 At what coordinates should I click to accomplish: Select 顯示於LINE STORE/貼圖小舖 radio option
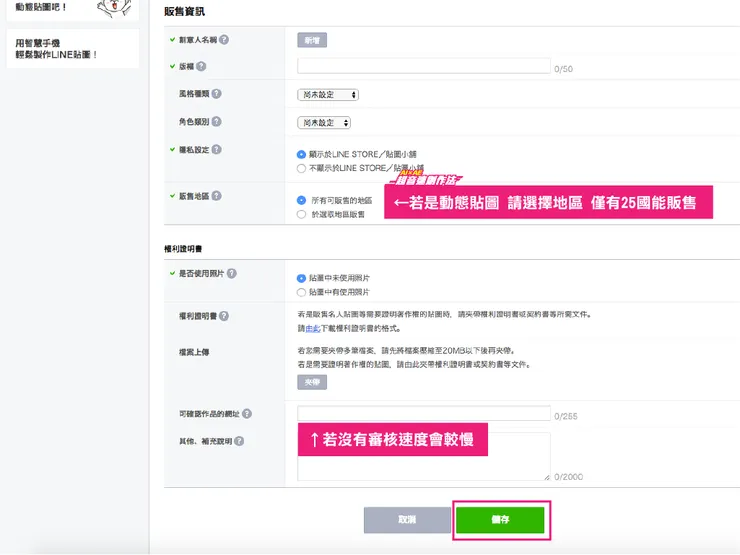pos(302,154)
